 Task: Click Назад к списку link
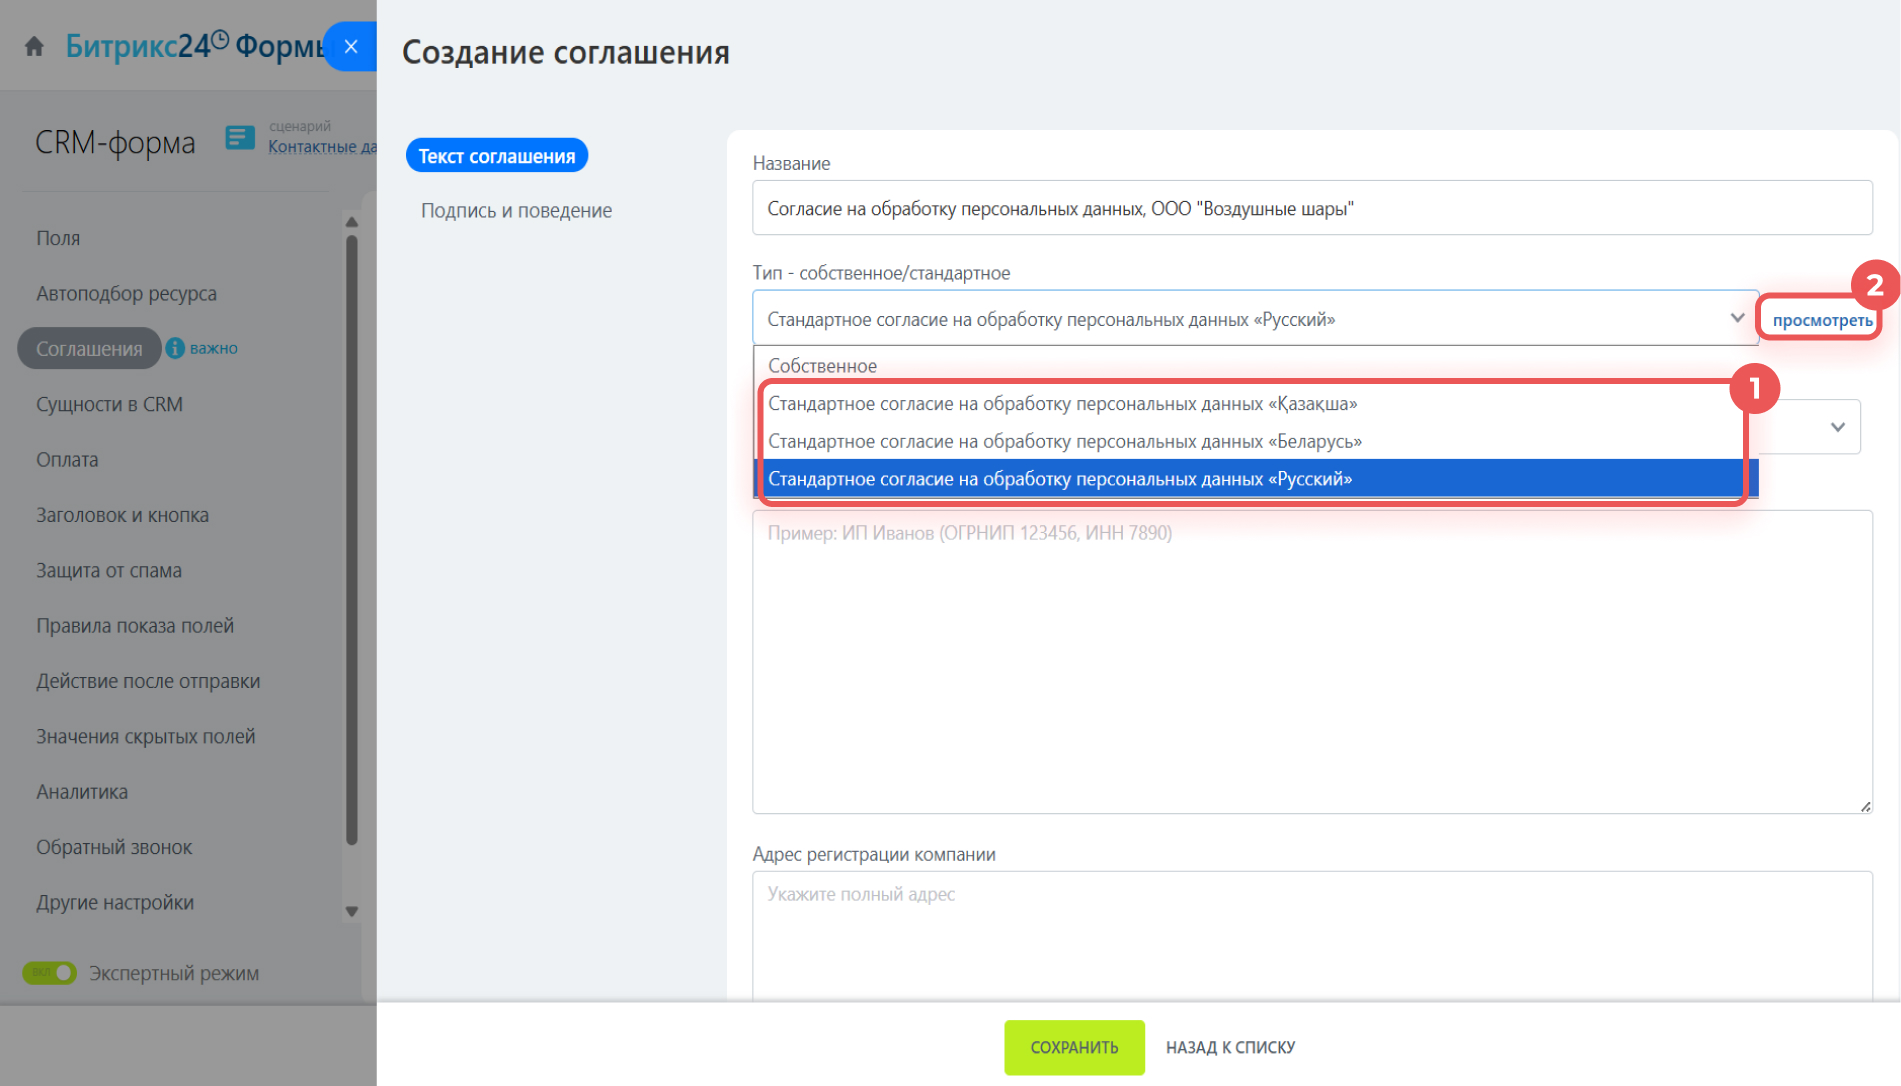point(1230,1047)
